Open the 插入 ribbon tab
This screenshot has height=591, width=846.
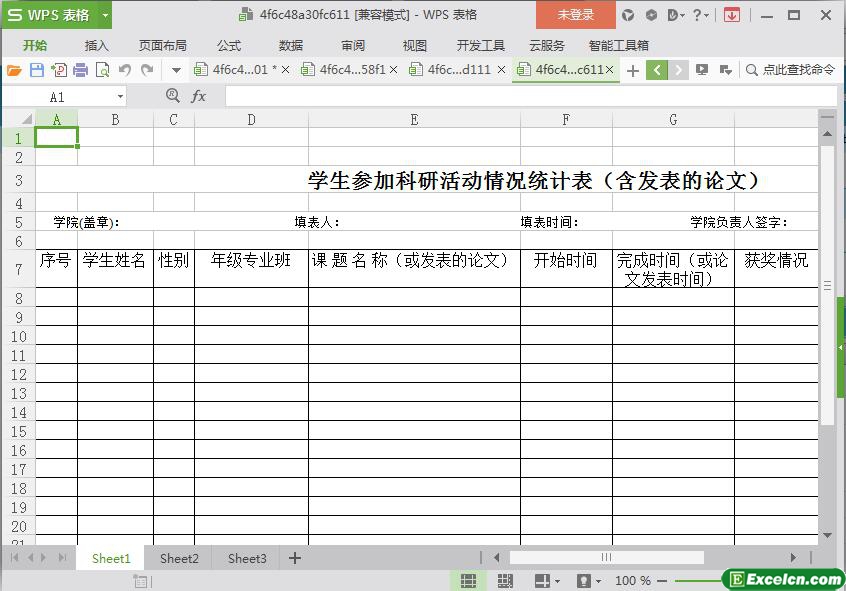(97, 45)
